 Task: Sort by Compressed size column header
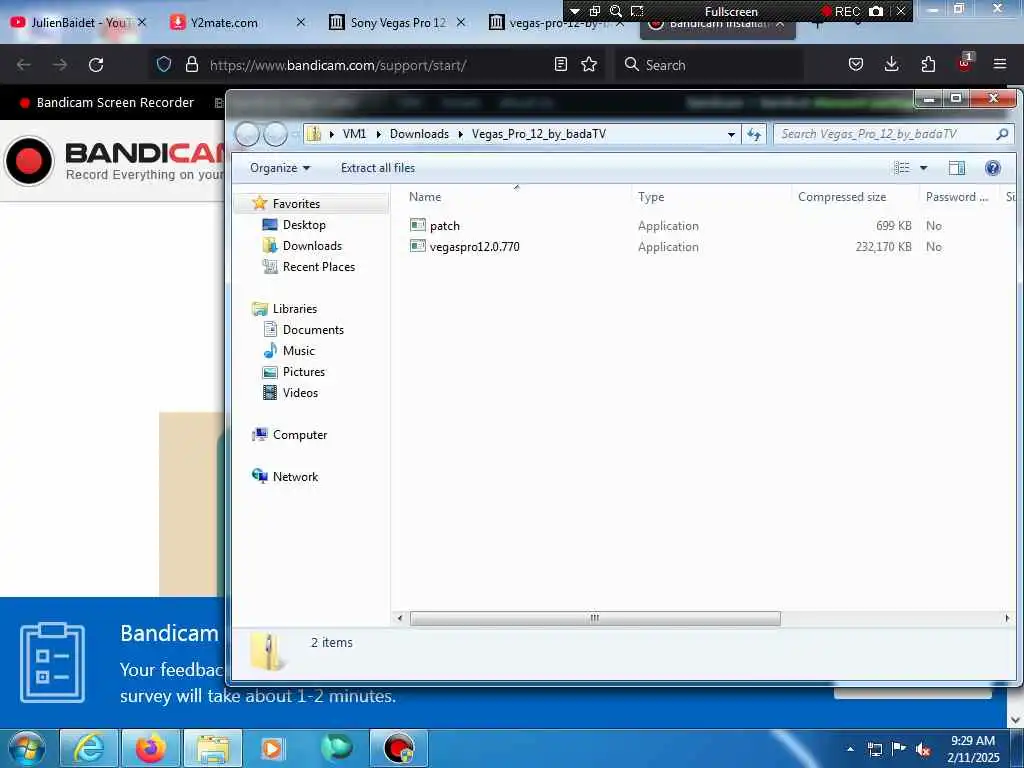point(841,197)
